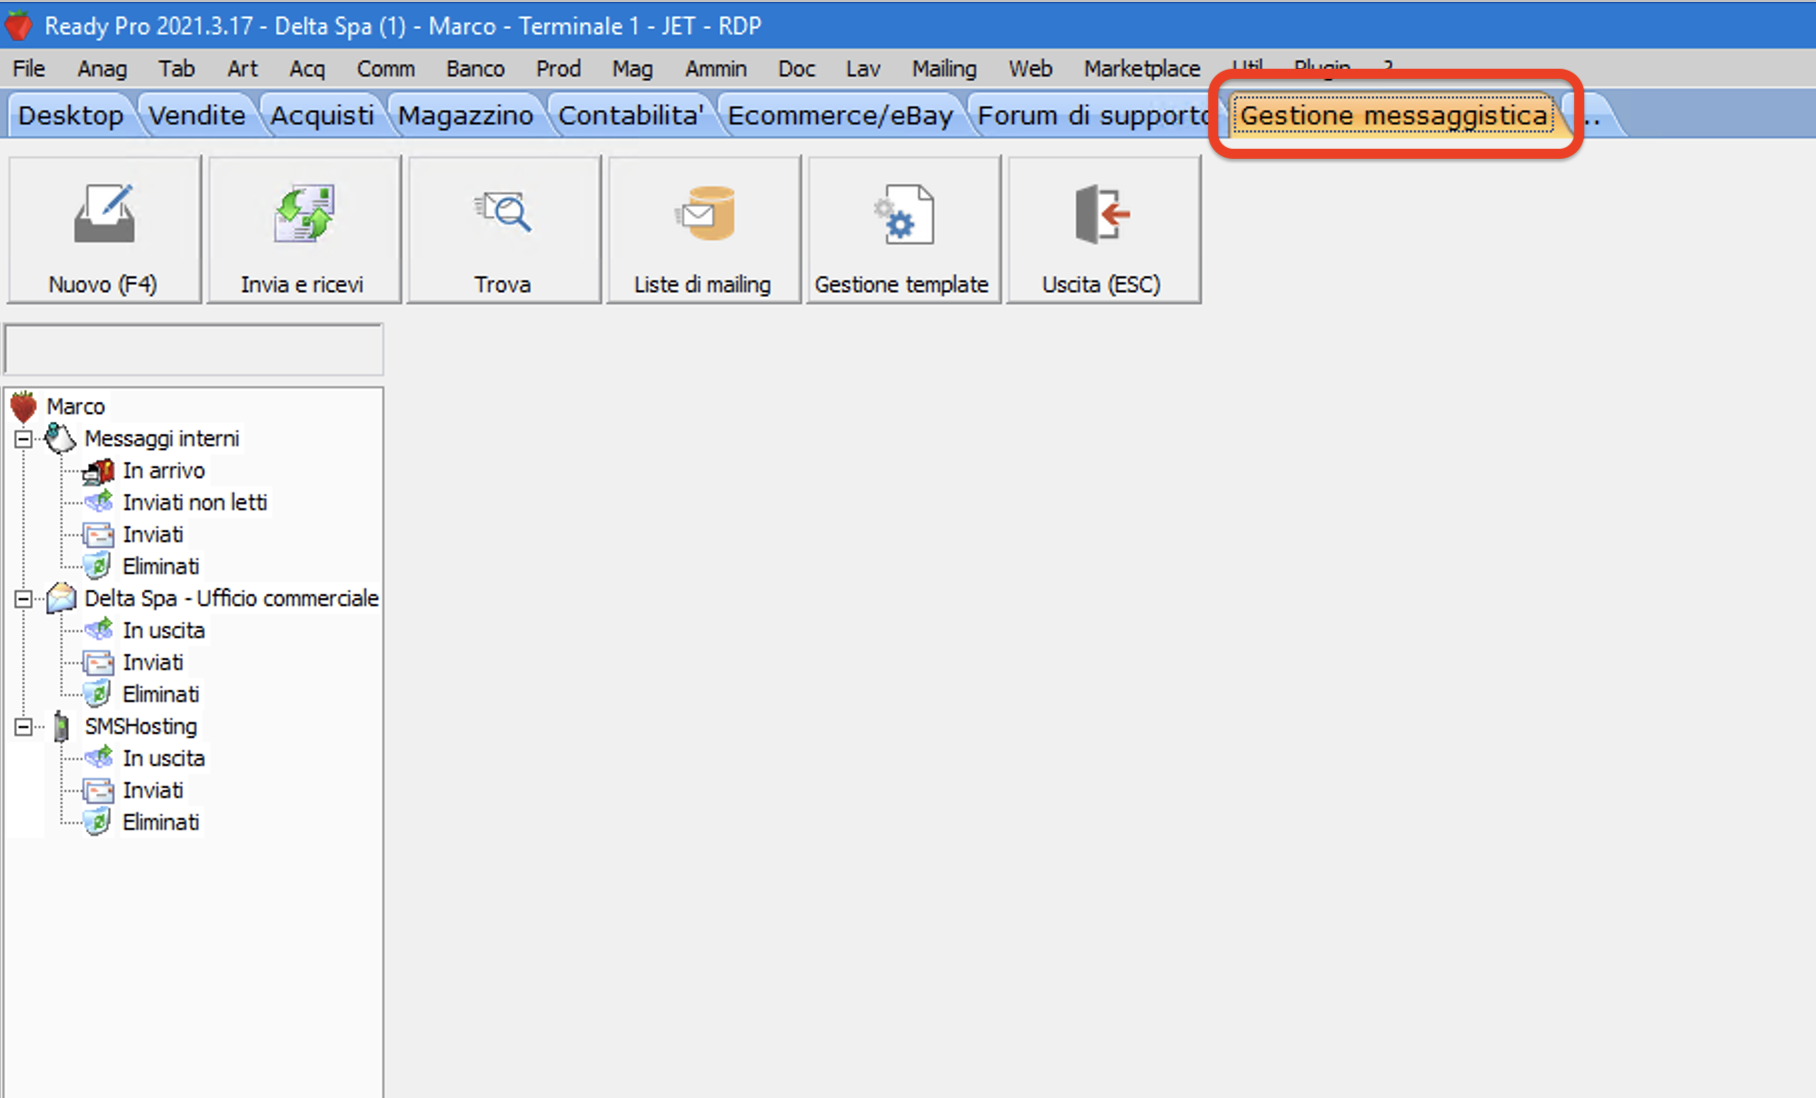The height and width of the screenshot is (1098, 1816).
Task: Switch to the Forum di supporto tab
Action: [x=1093, y=116]
